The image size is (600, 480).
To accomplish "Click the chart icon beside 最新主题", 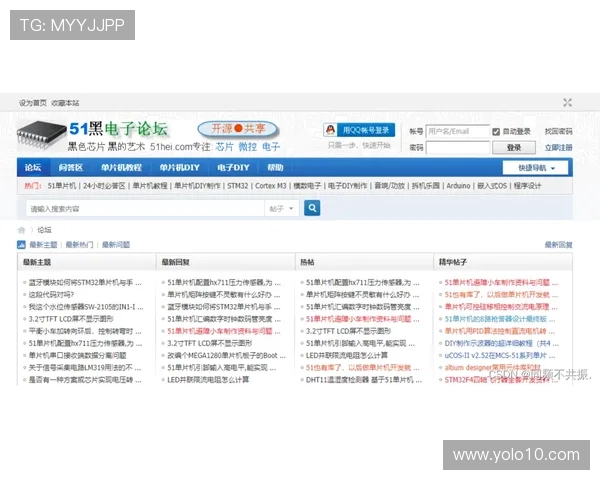I will 21,245.
